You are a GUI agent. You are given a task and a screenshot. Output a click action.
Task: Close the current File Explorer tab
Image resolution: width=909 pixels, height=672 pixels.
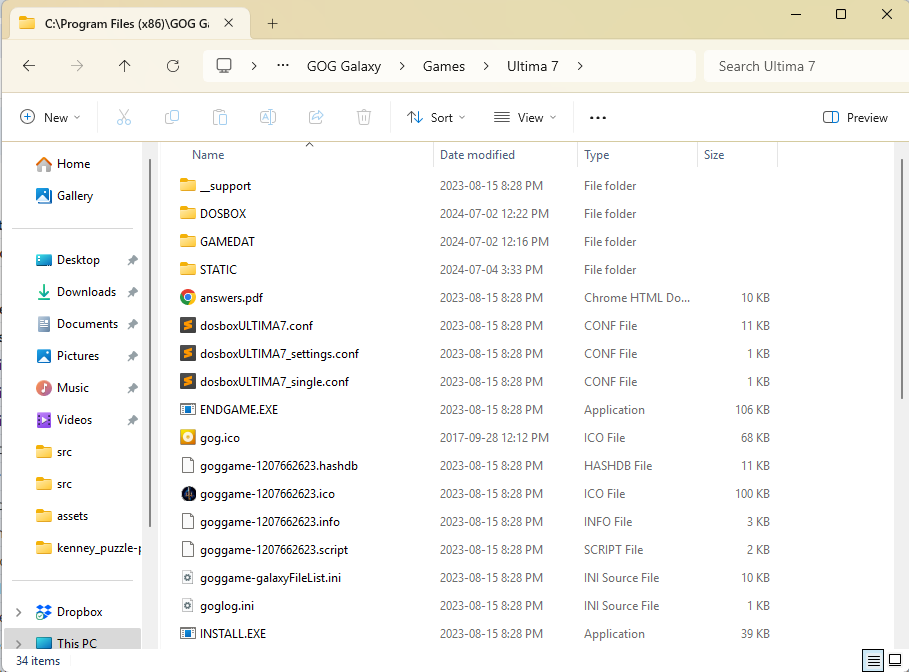point(229,23)
